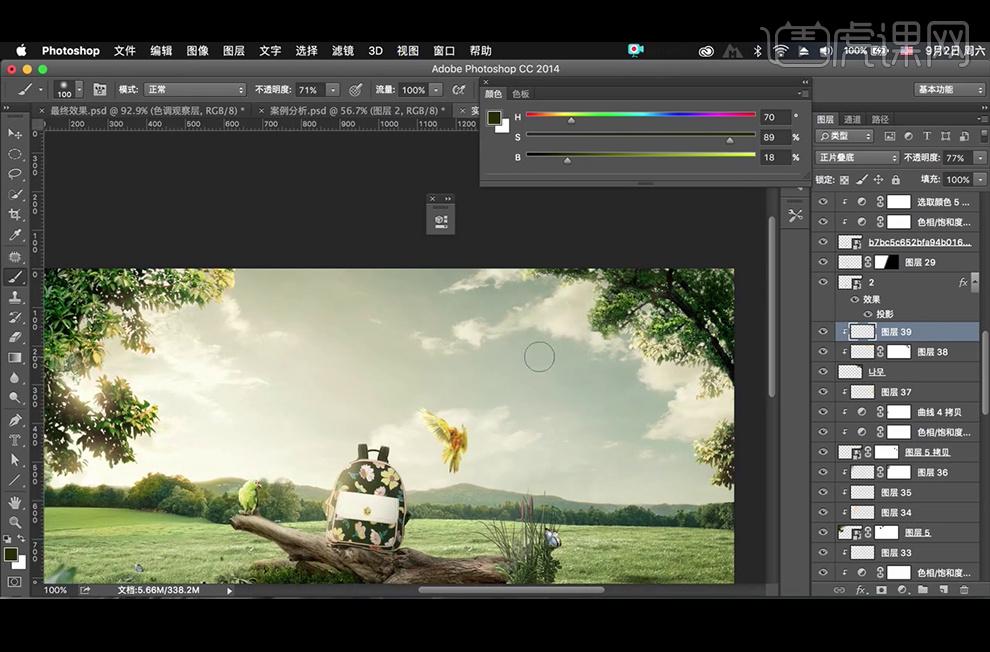This screenshot has width=990, height=652.
Task: Switch to the 通道 tab
Action: point(852,119)
